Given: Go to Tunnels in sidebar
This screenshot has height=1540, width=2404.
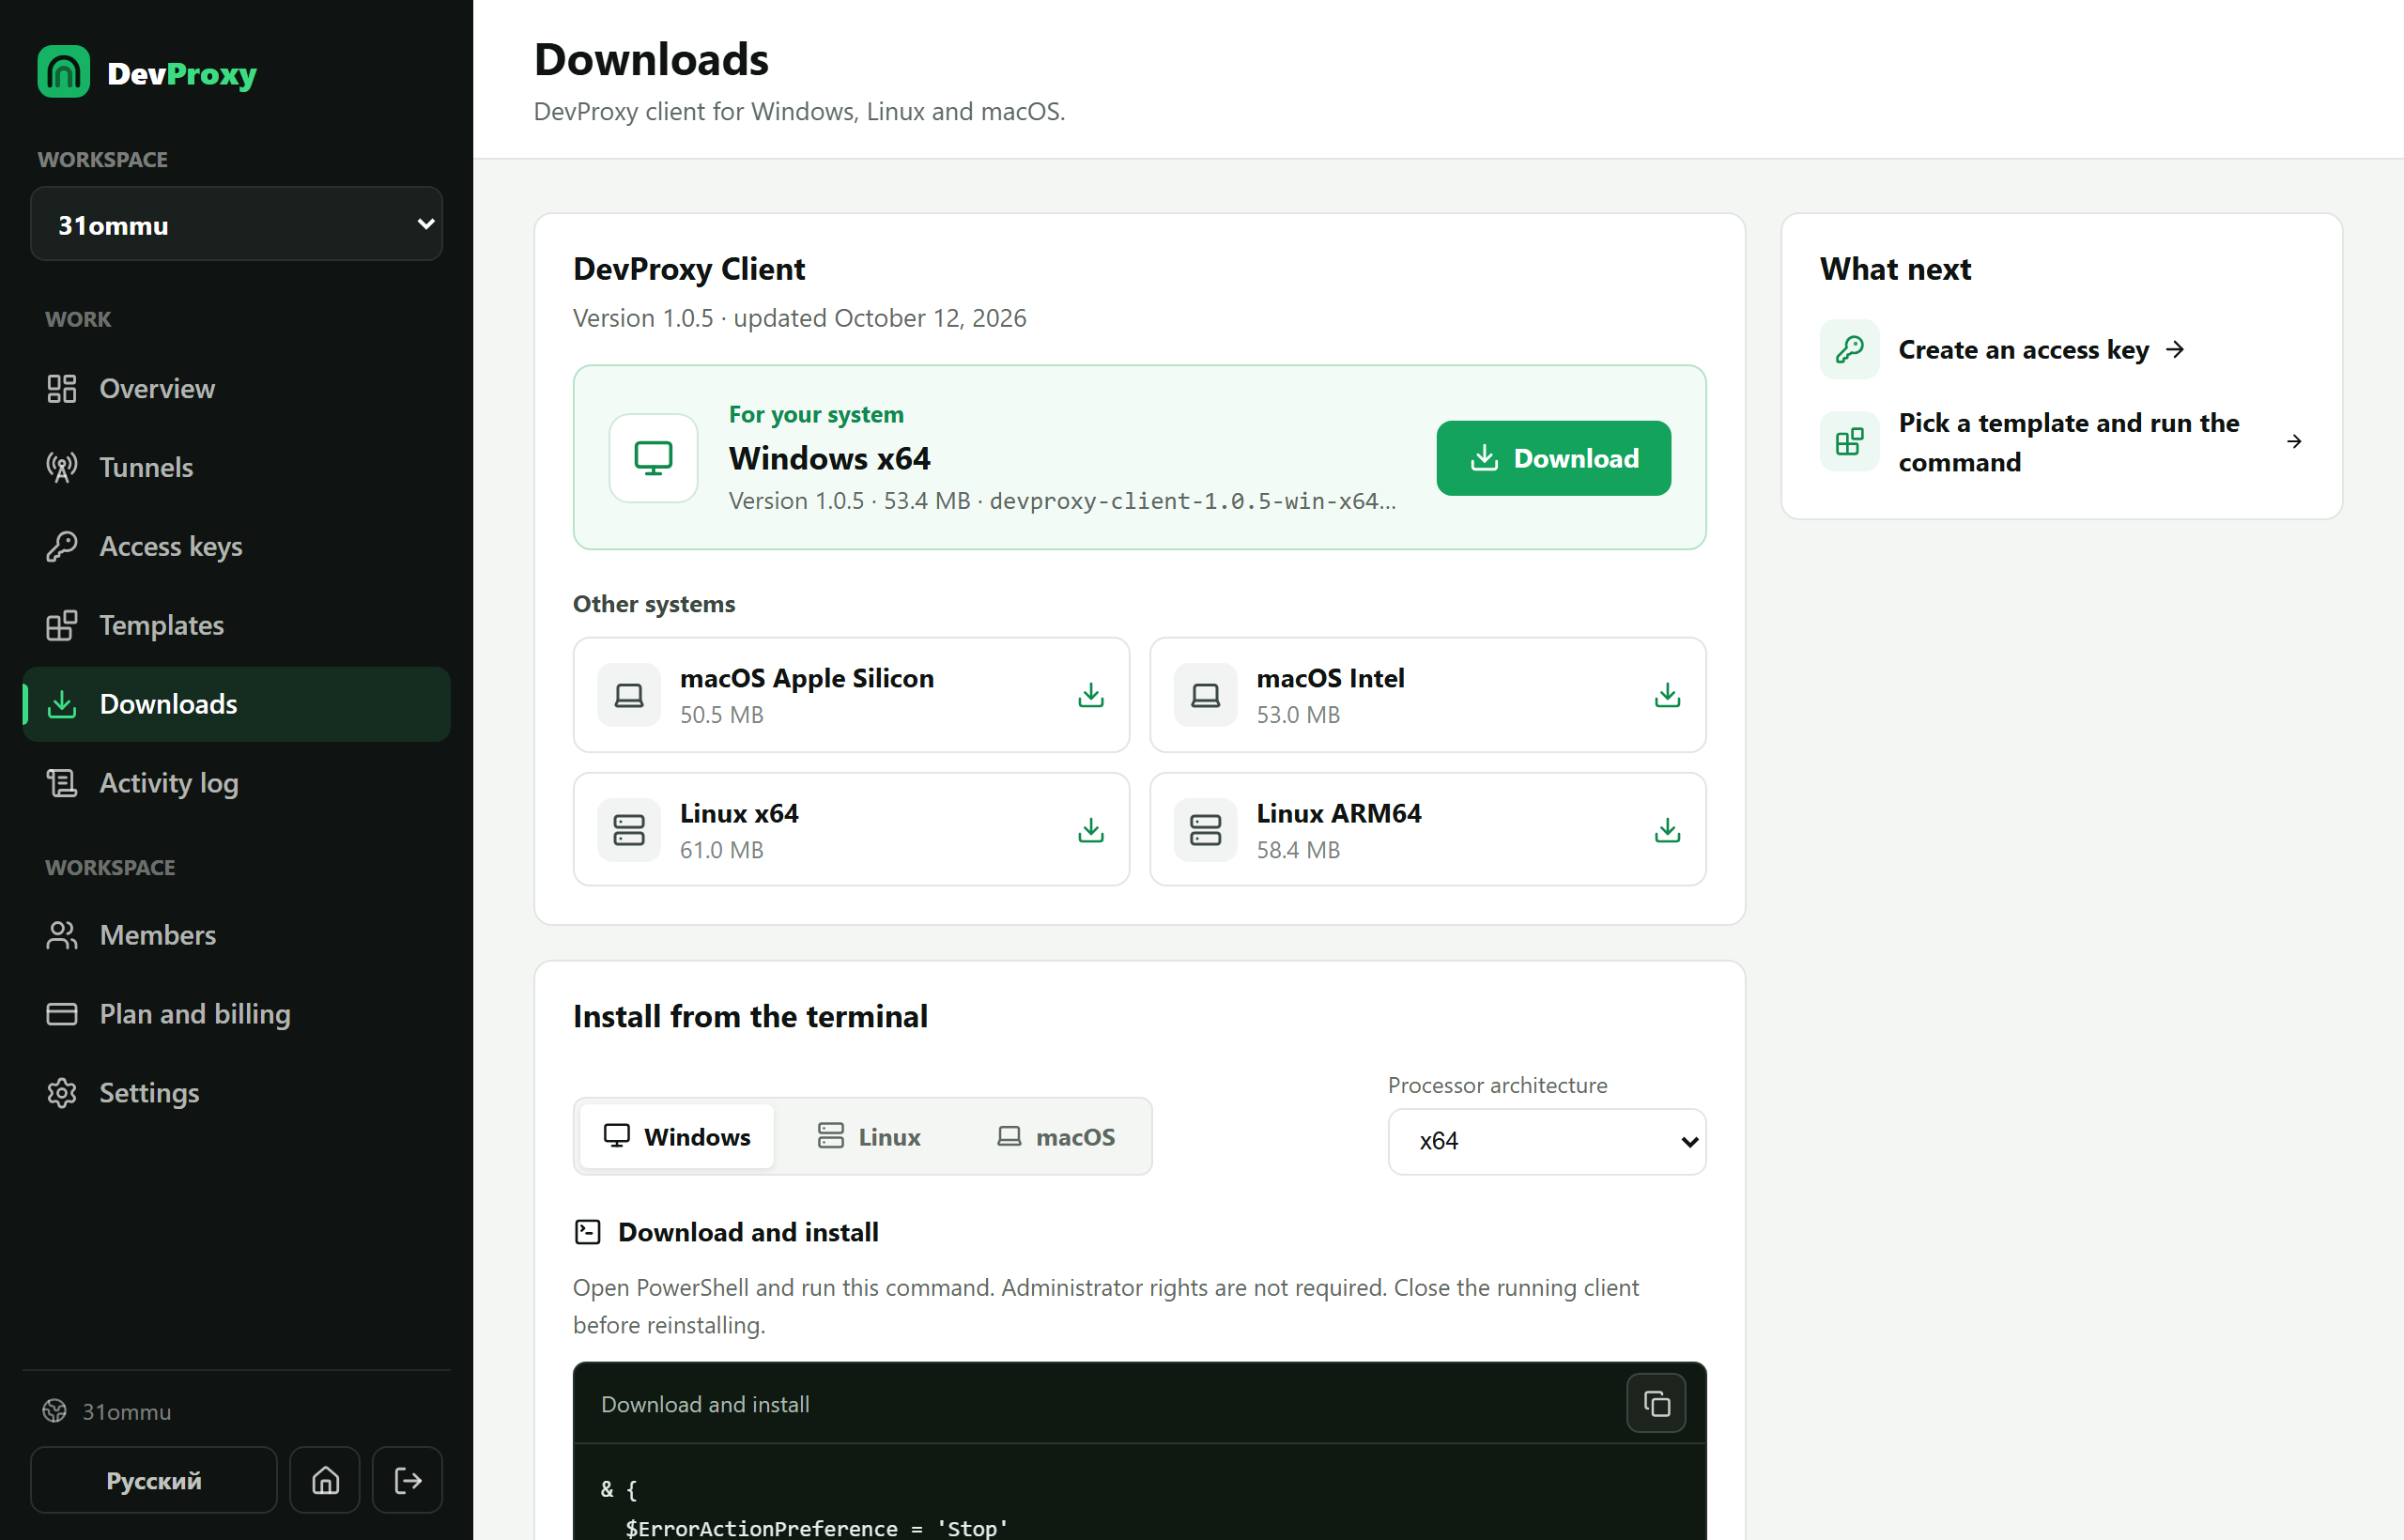Looking at the screenshot, I should (236, 468).
